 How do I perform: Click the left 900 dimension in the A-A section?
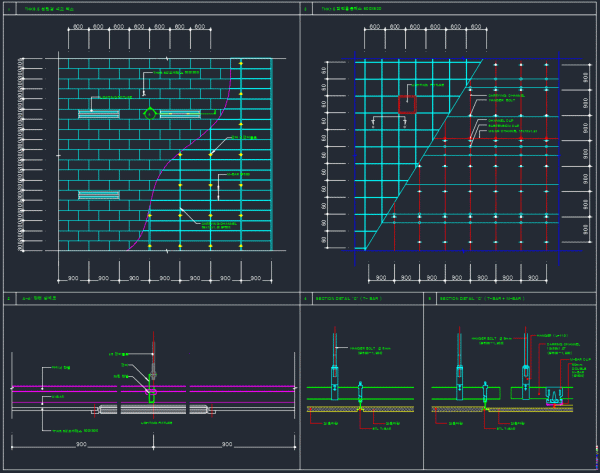(x=80, y=443)
